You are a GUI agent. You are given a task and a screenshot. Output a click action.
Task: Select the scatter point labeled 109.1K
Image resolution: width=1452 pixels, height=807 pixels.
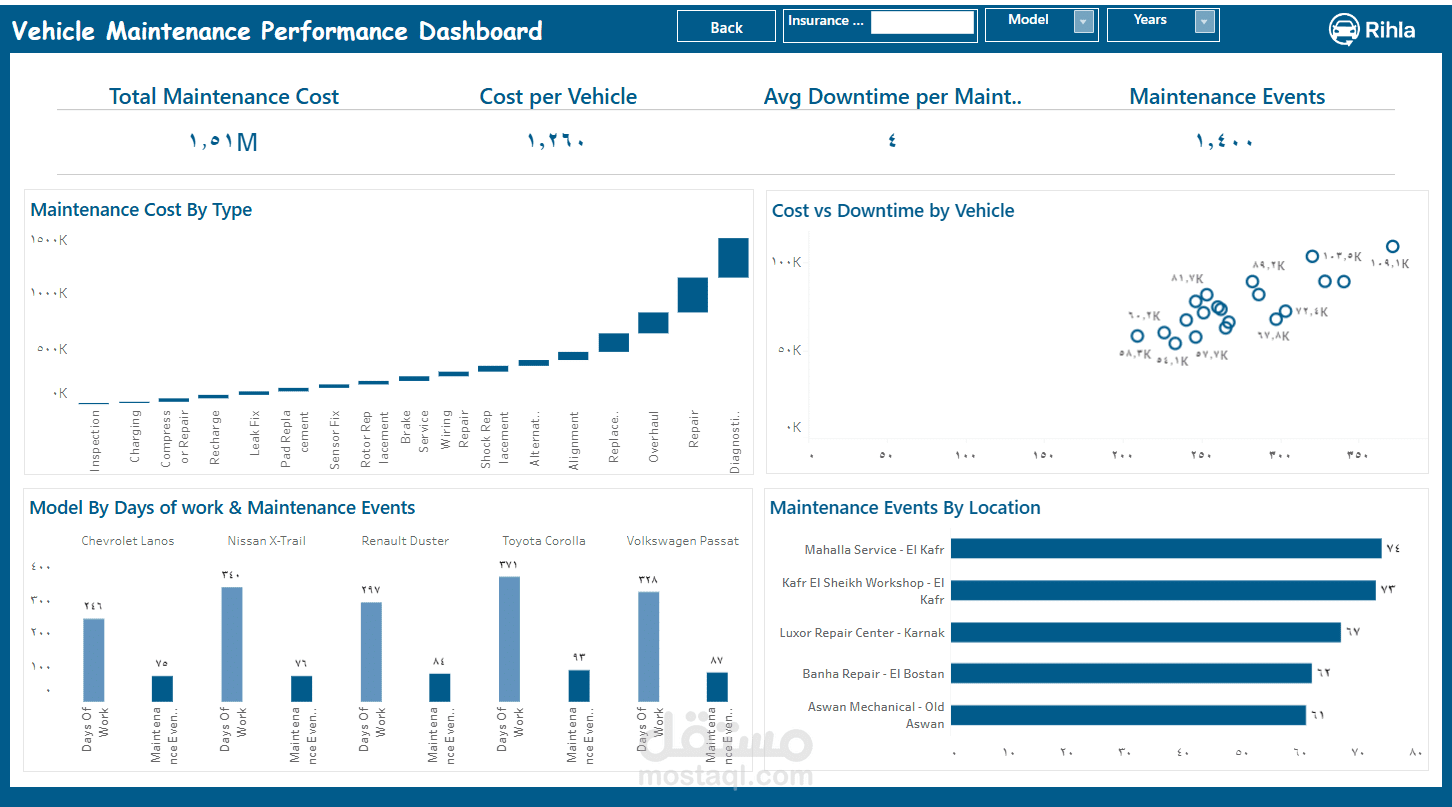click(x=1392, y=247)
